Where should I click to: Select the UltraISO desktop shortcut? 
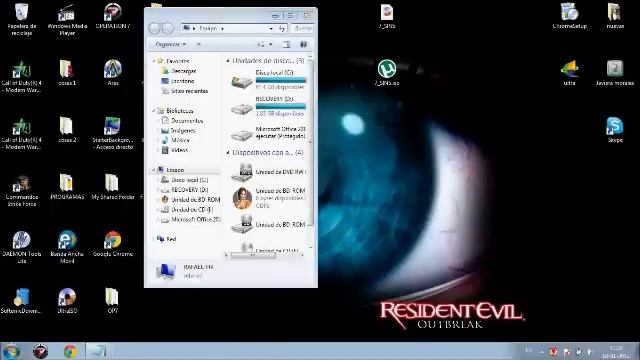[67, 300]
